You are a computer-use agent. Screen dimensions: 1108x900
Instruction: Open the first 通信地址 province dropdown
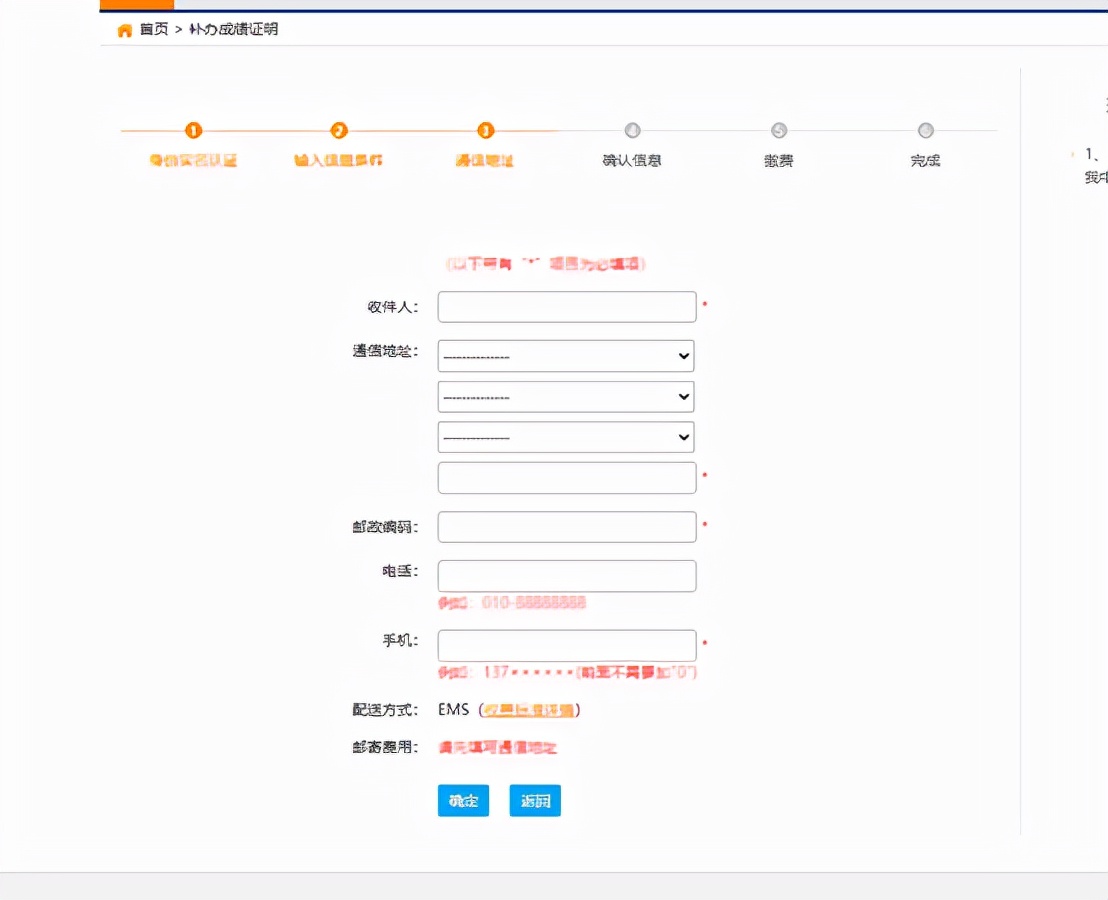click(565, 356)
